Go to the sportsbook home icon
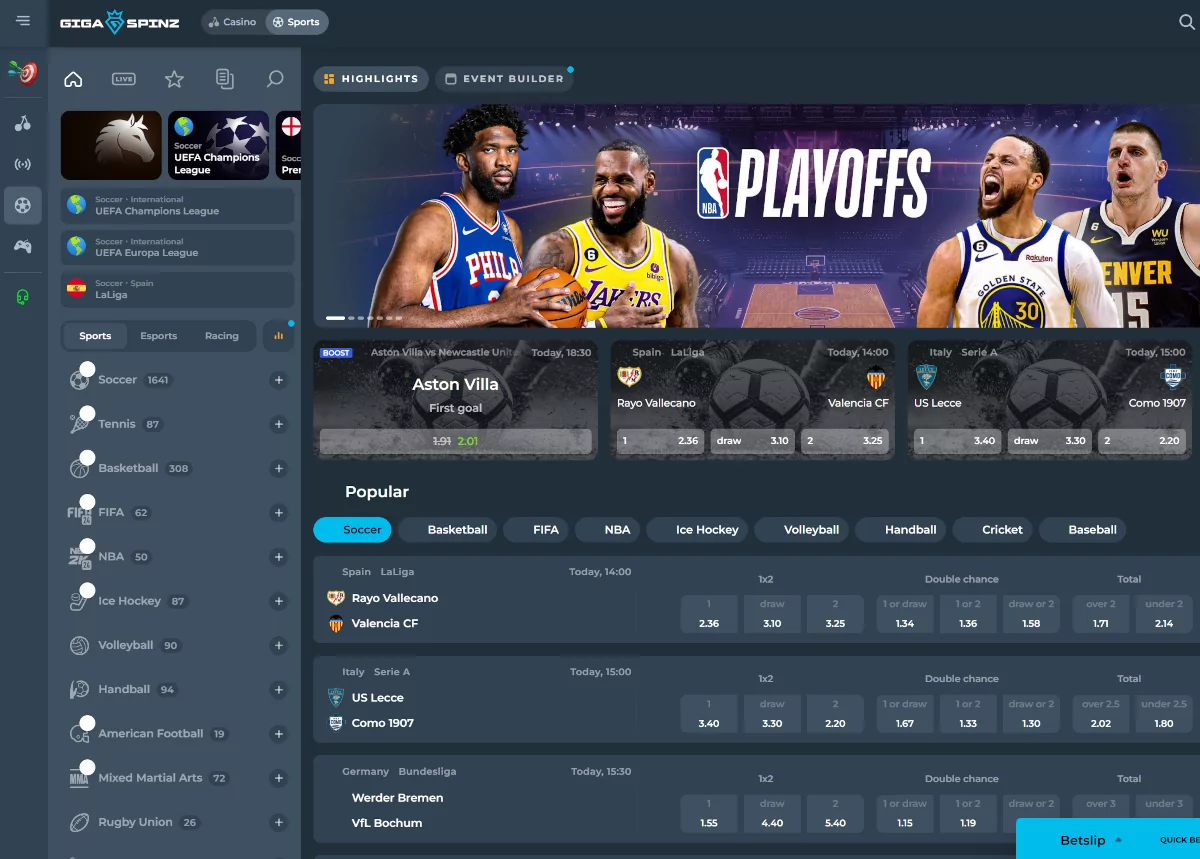1200x859 pixels. [x=73, y=80]
